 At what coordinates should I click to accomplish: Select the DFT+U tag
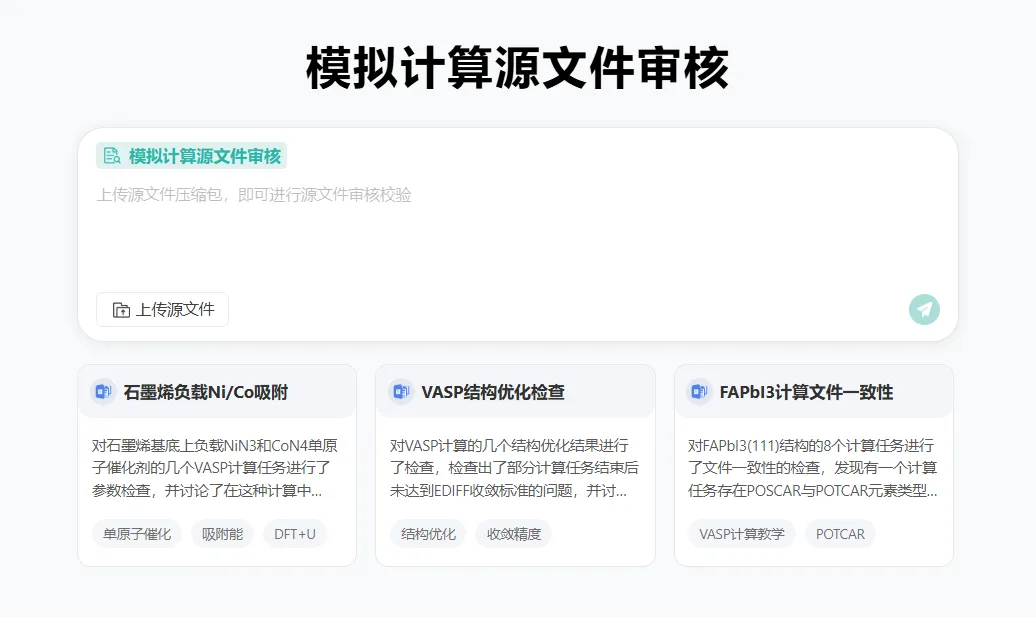[295, 534]
